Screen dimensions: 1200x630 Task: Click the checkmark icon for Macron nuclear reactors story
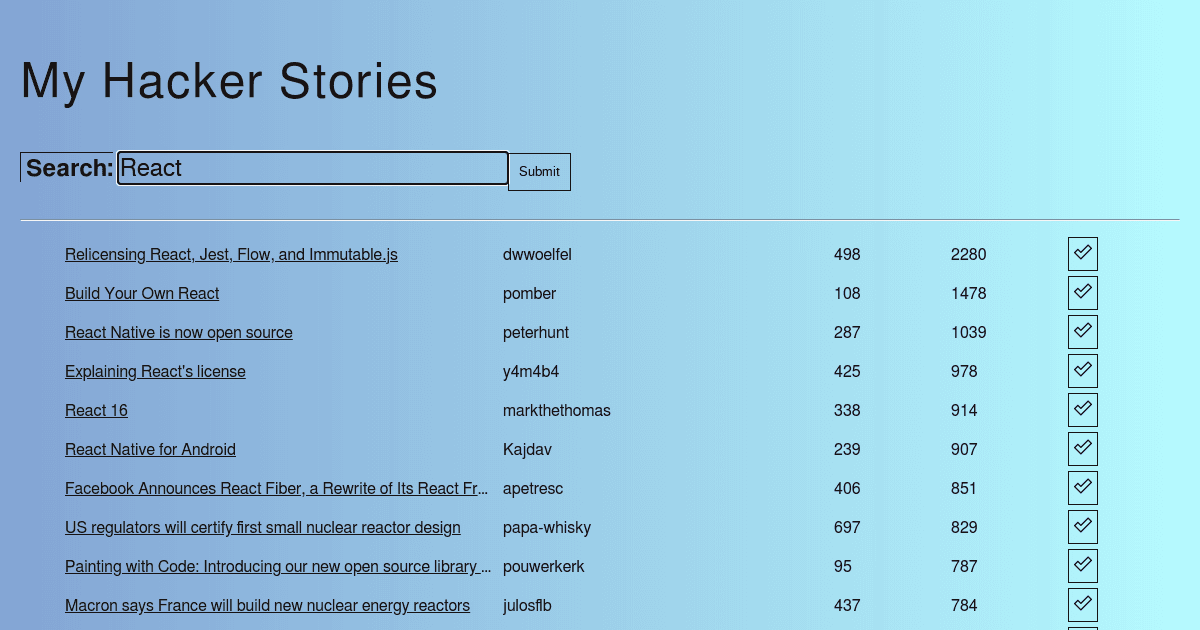tap(1082, 604)
